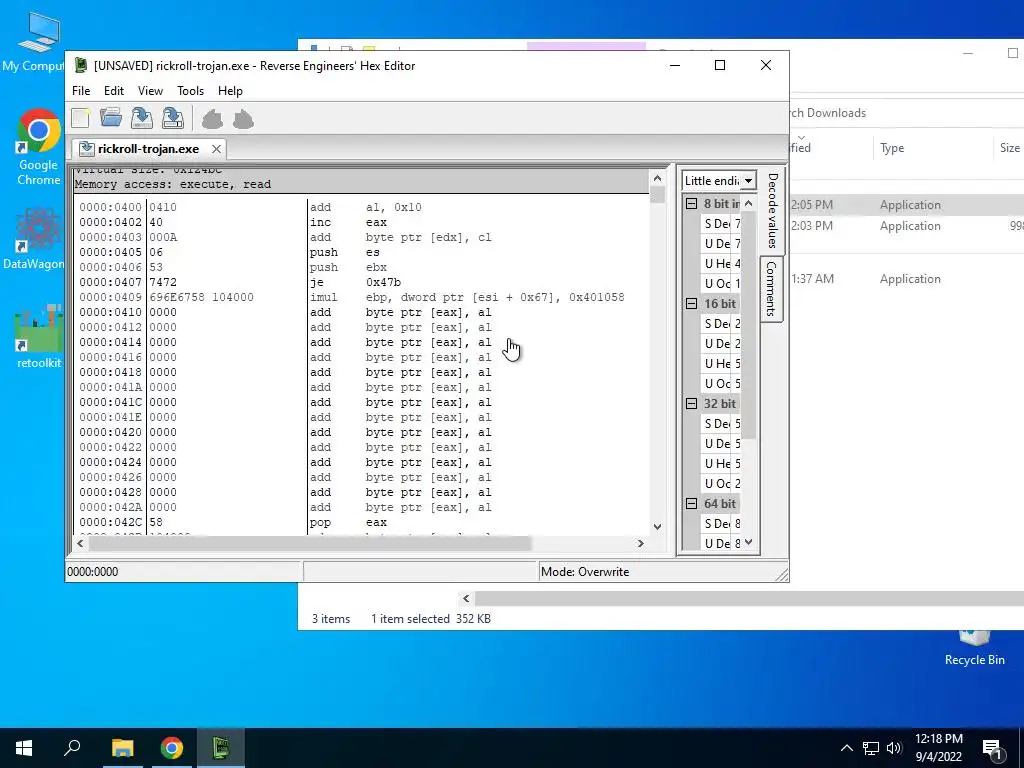Close the rickroll-trojan.exe document tab
This screenshot has width=1024, height=768.
point(216,150)
